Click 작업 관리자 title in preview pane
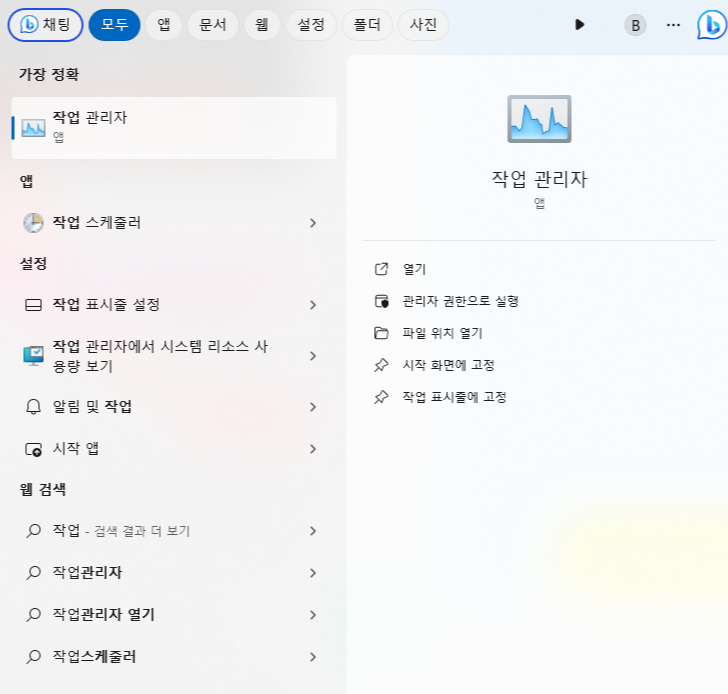 pyautogui.click(x=539, y=179)
